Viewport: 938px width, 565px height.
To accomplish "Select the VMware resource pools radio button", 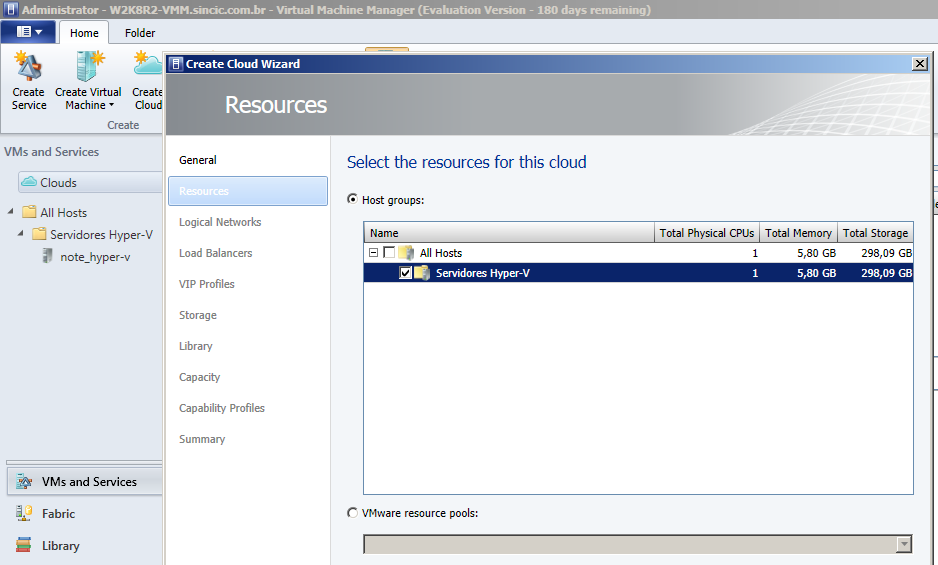I will point(352,513).
